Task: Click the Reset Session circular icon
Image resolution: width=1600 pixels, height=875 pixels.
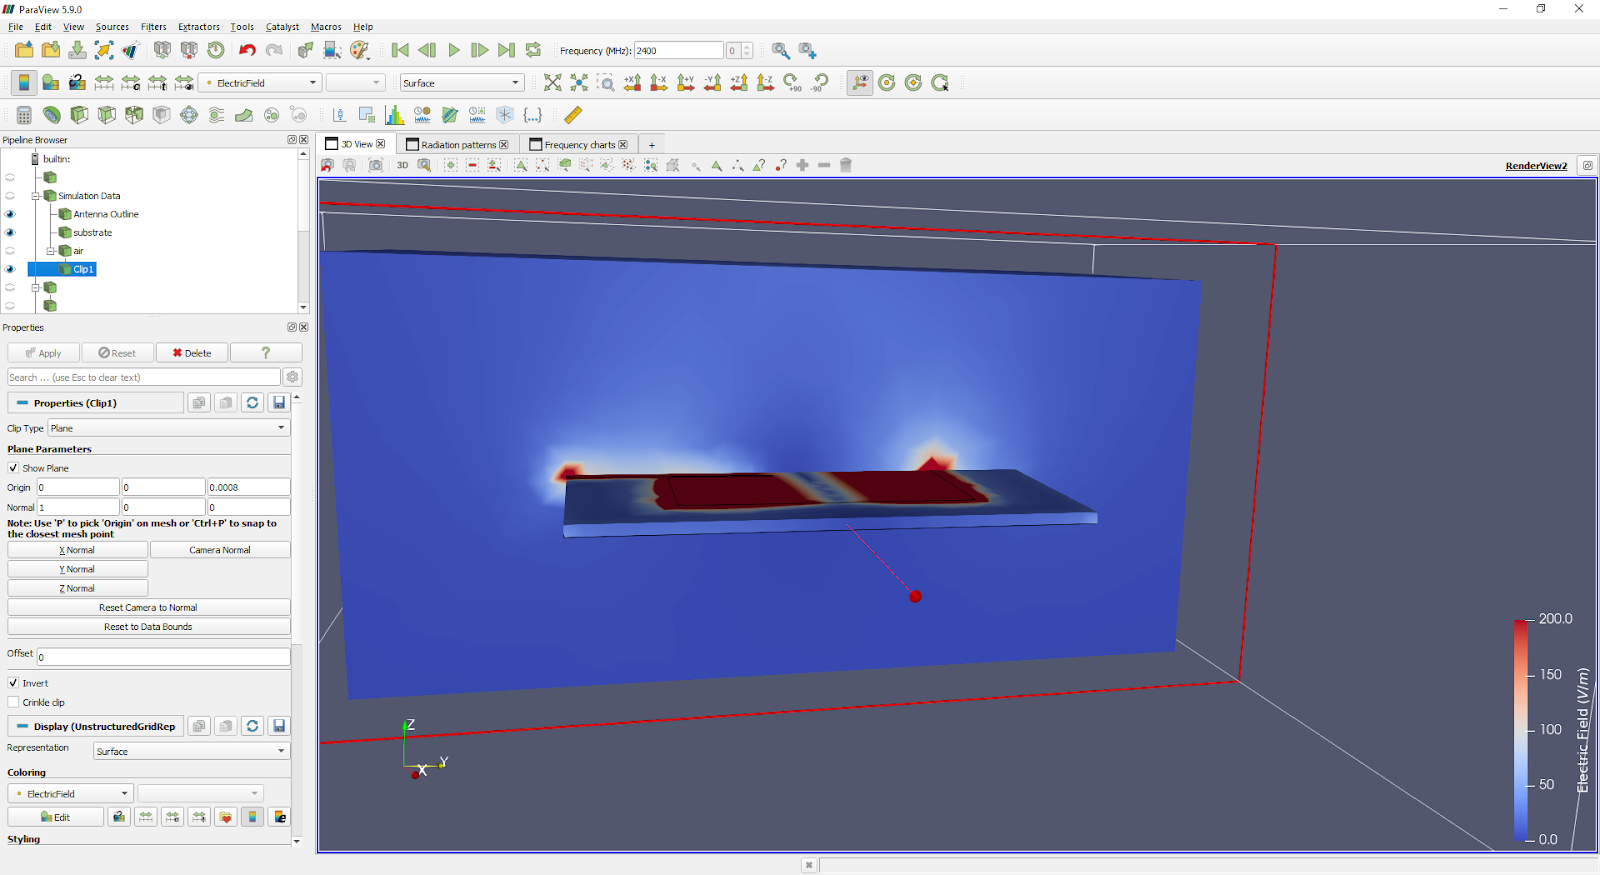Action: 216,50
